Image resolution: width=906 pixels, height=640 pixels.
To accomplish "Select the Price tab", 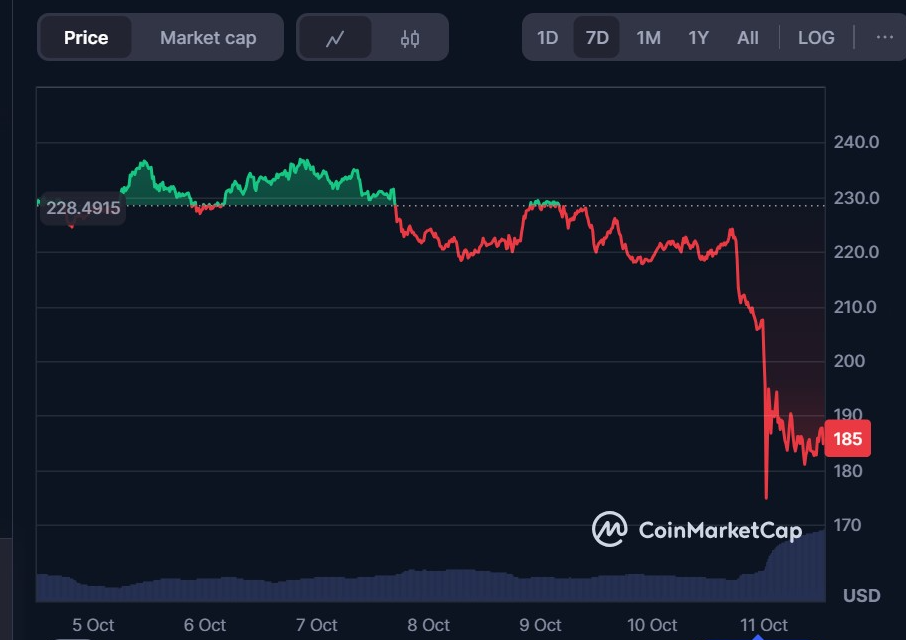I will pos(86,38).
